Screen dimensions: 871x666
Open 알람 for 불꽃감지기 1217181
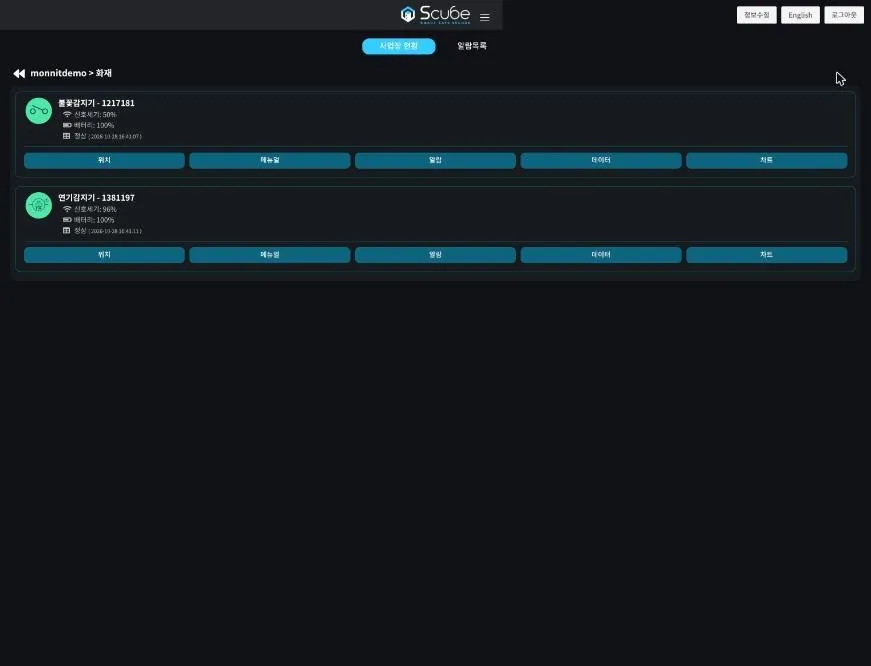pyautogui.click(x=436, y=161)
